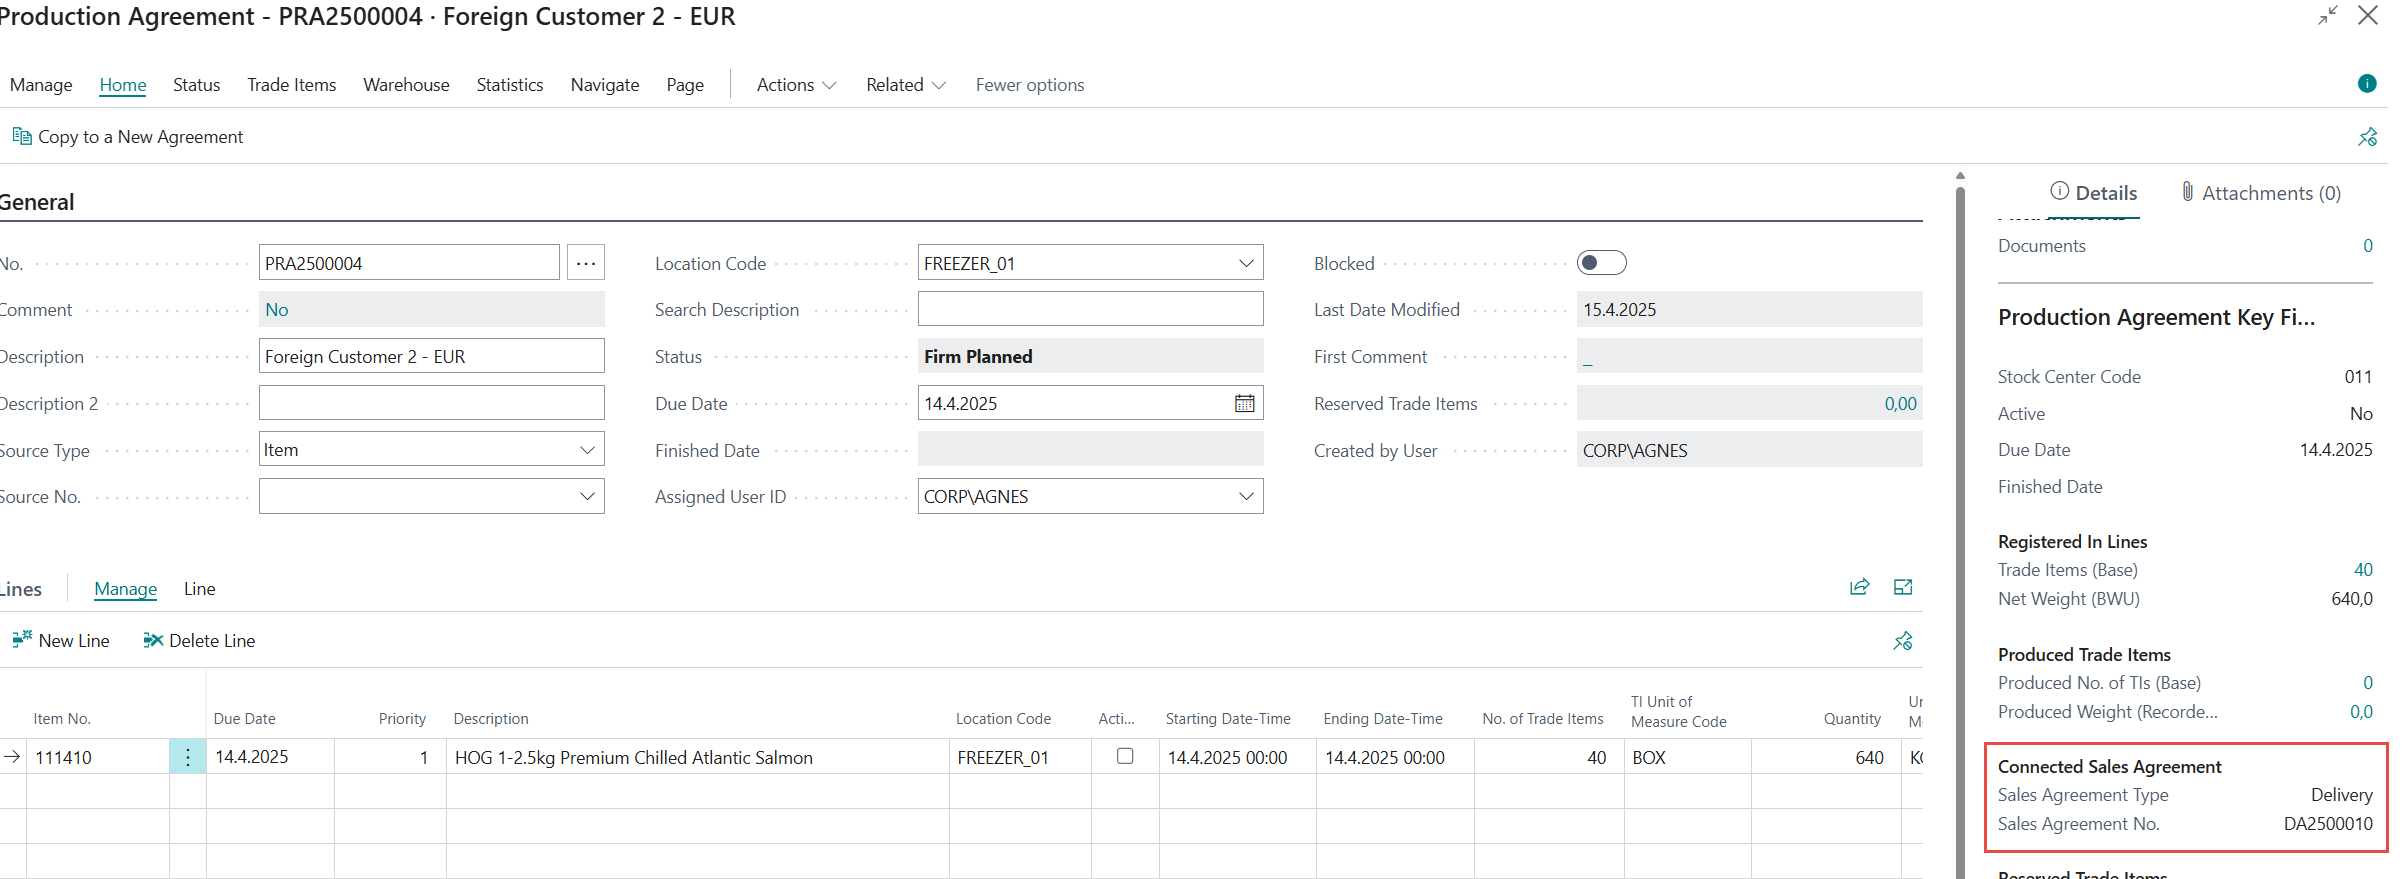Click the Search Description input field
The height and width of the screenshot is (879, 2402).
[x=1090, y=309]
